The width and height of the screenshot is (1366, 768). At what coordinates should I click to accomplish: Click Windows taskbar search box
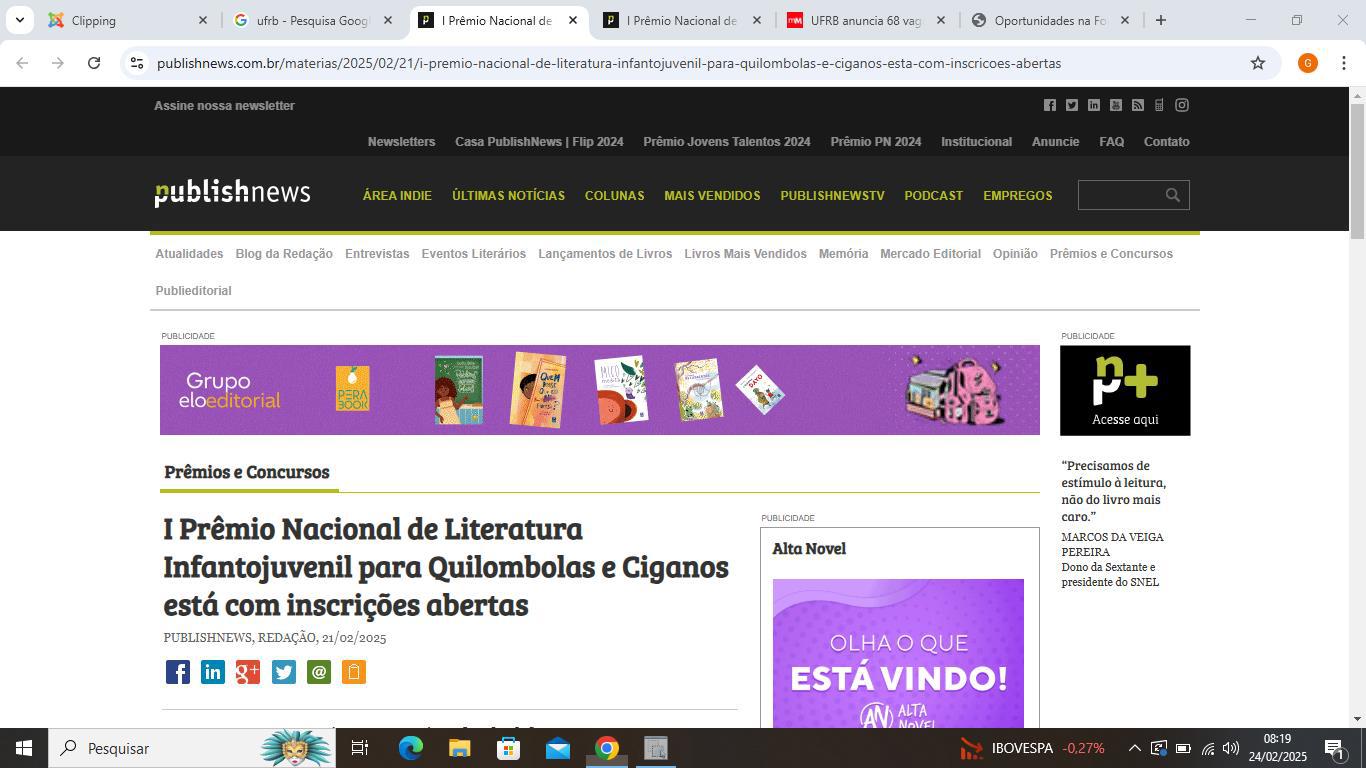tap(192, 748)
